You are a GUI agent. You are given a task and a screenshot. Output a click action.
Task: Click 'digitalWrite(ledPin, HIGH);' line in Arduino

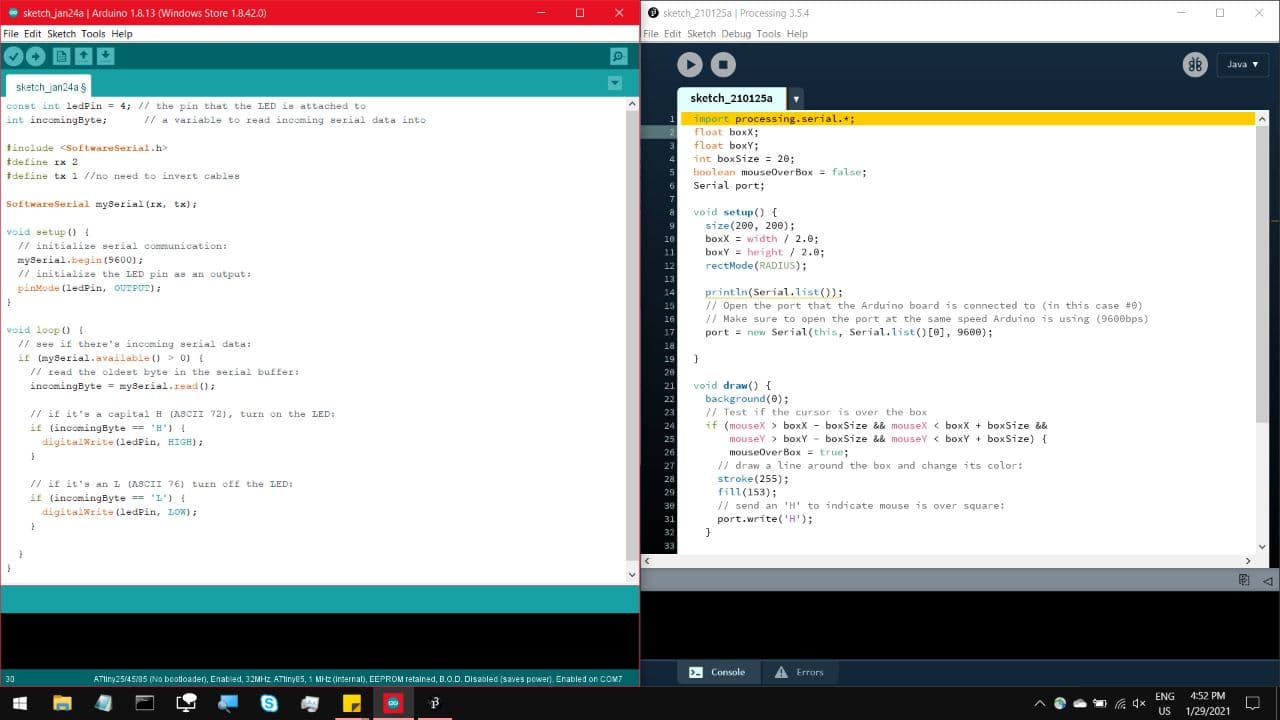click(122, 442)
